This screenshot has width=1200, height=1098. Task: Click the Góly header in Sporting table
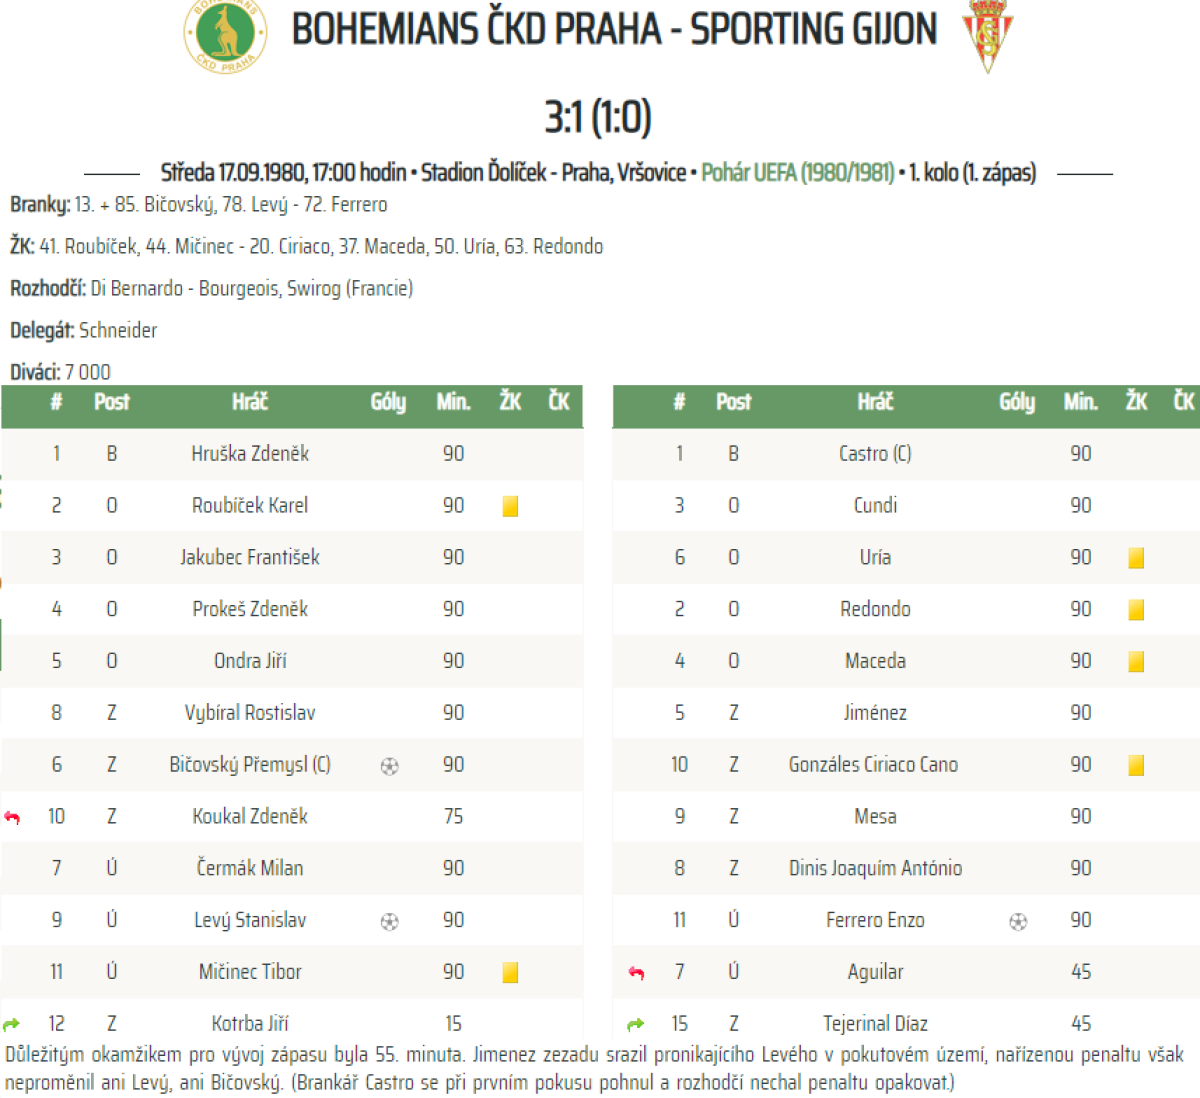coord(1017,402)
